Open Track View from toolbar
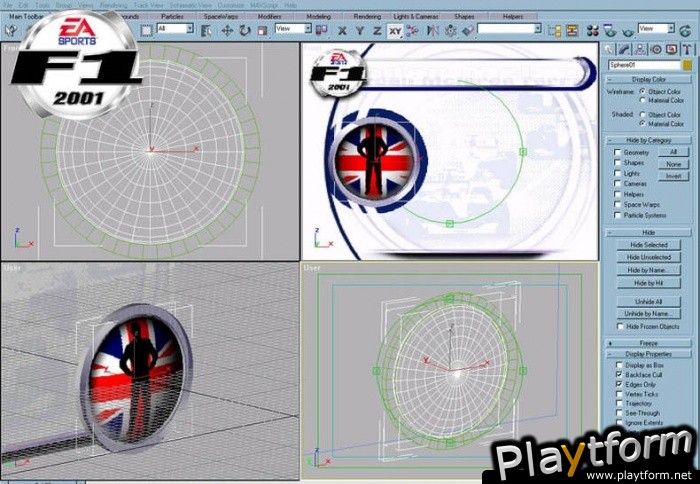The image size is (700, 484). point(554,30)
